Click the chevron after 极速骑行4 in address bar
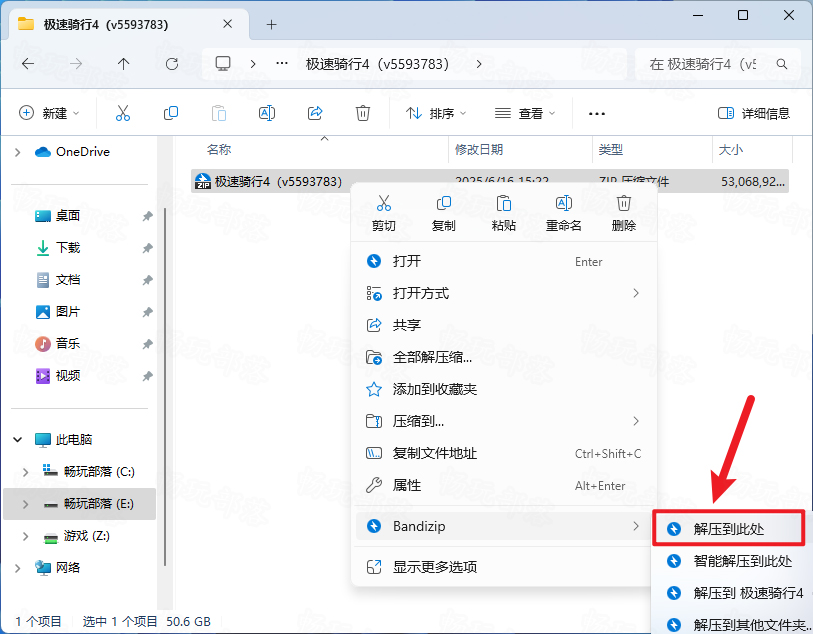The image size is (813, 634). pos(479,64)
